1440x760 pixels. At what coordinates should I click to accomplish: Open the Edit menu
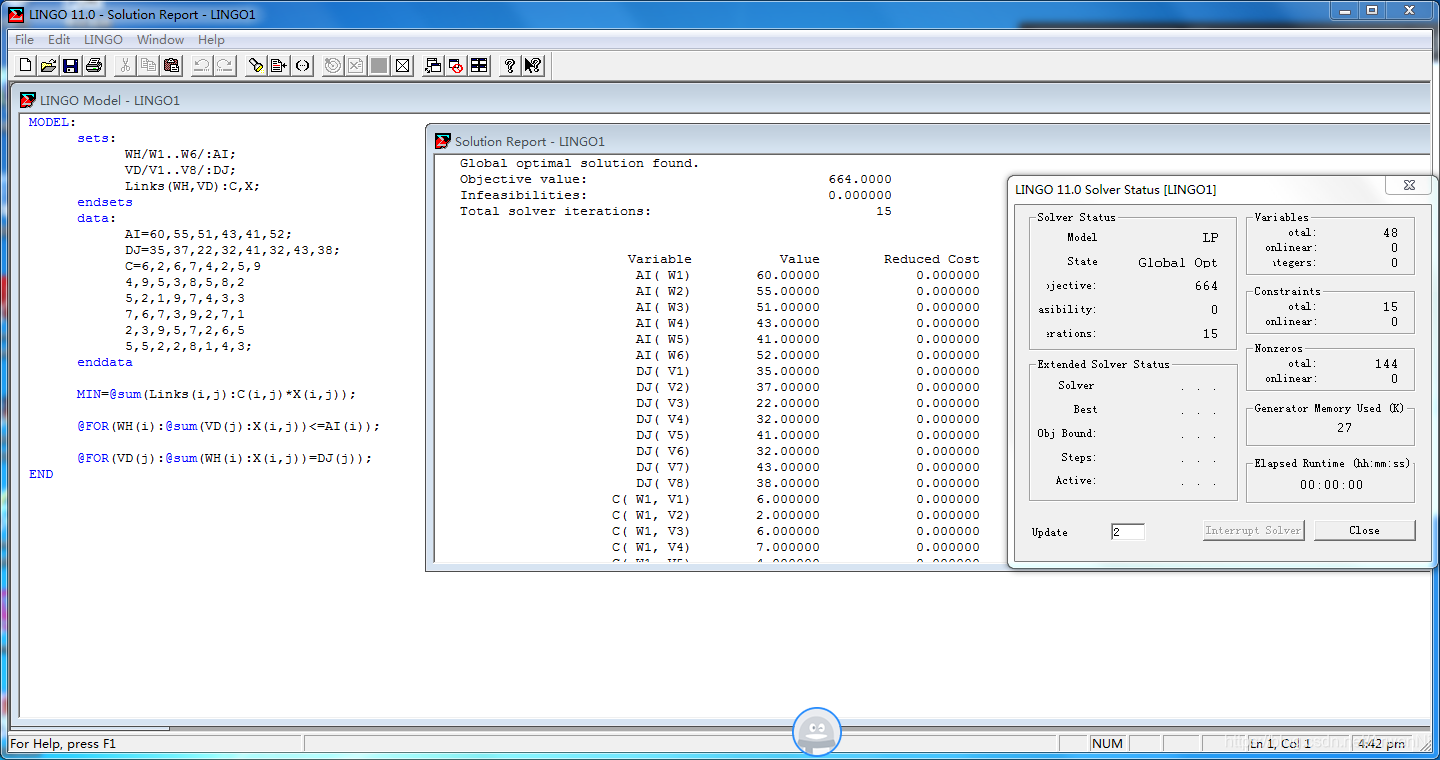point(59,40)
